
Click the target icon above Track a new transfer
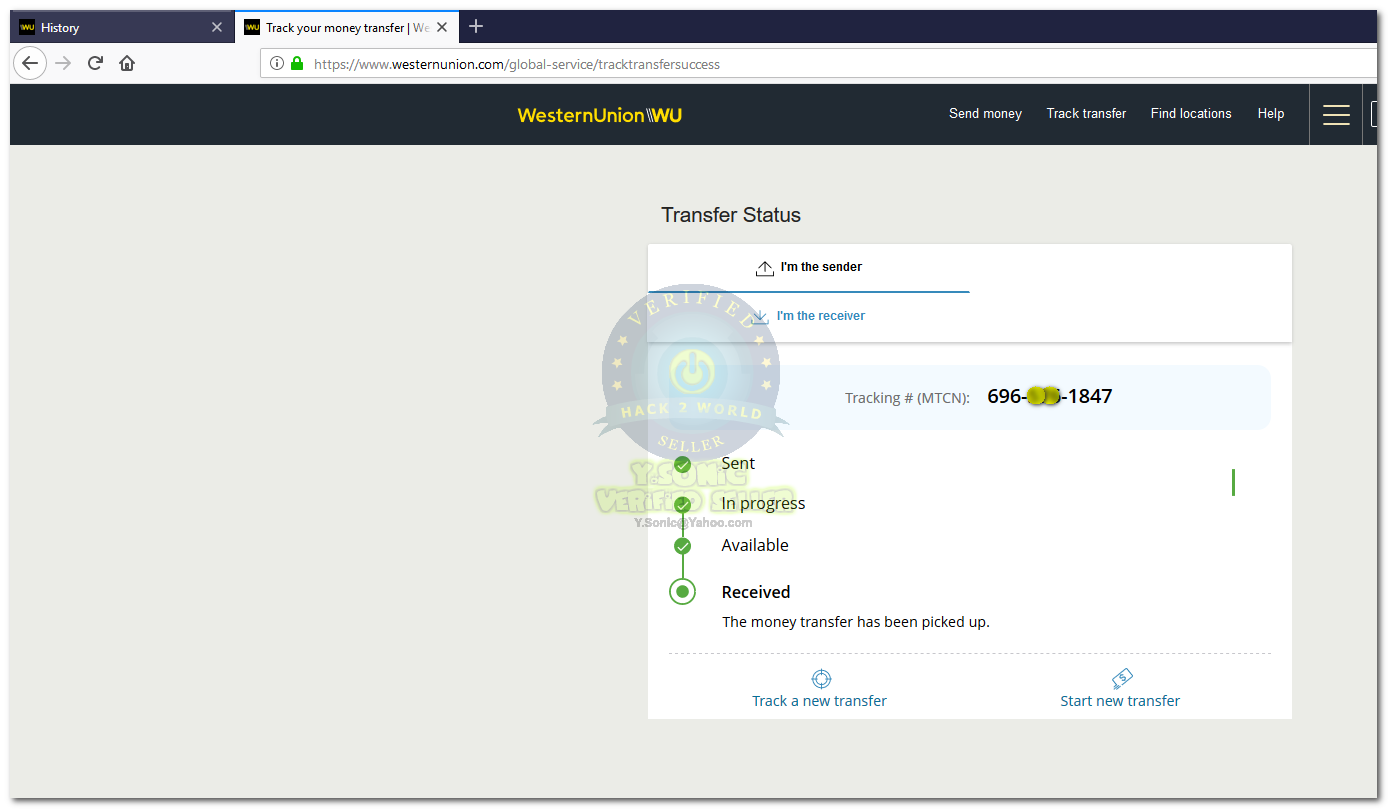click(x=821, y=679)
